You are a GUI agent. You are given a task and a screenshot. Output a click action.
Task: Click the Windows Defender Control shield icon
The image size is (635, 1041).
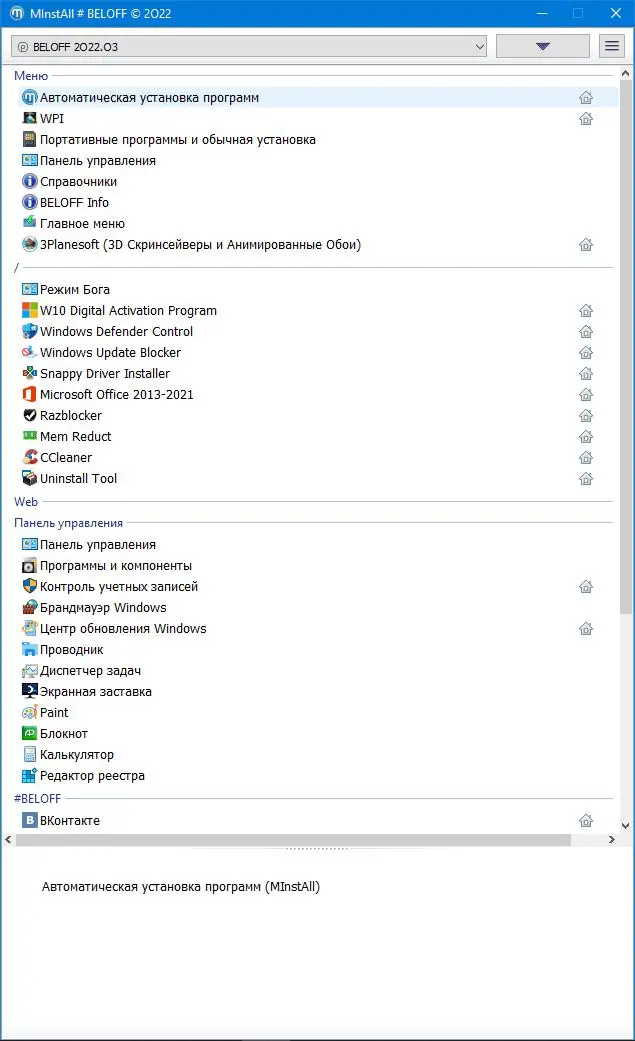[x=29, y=331]
